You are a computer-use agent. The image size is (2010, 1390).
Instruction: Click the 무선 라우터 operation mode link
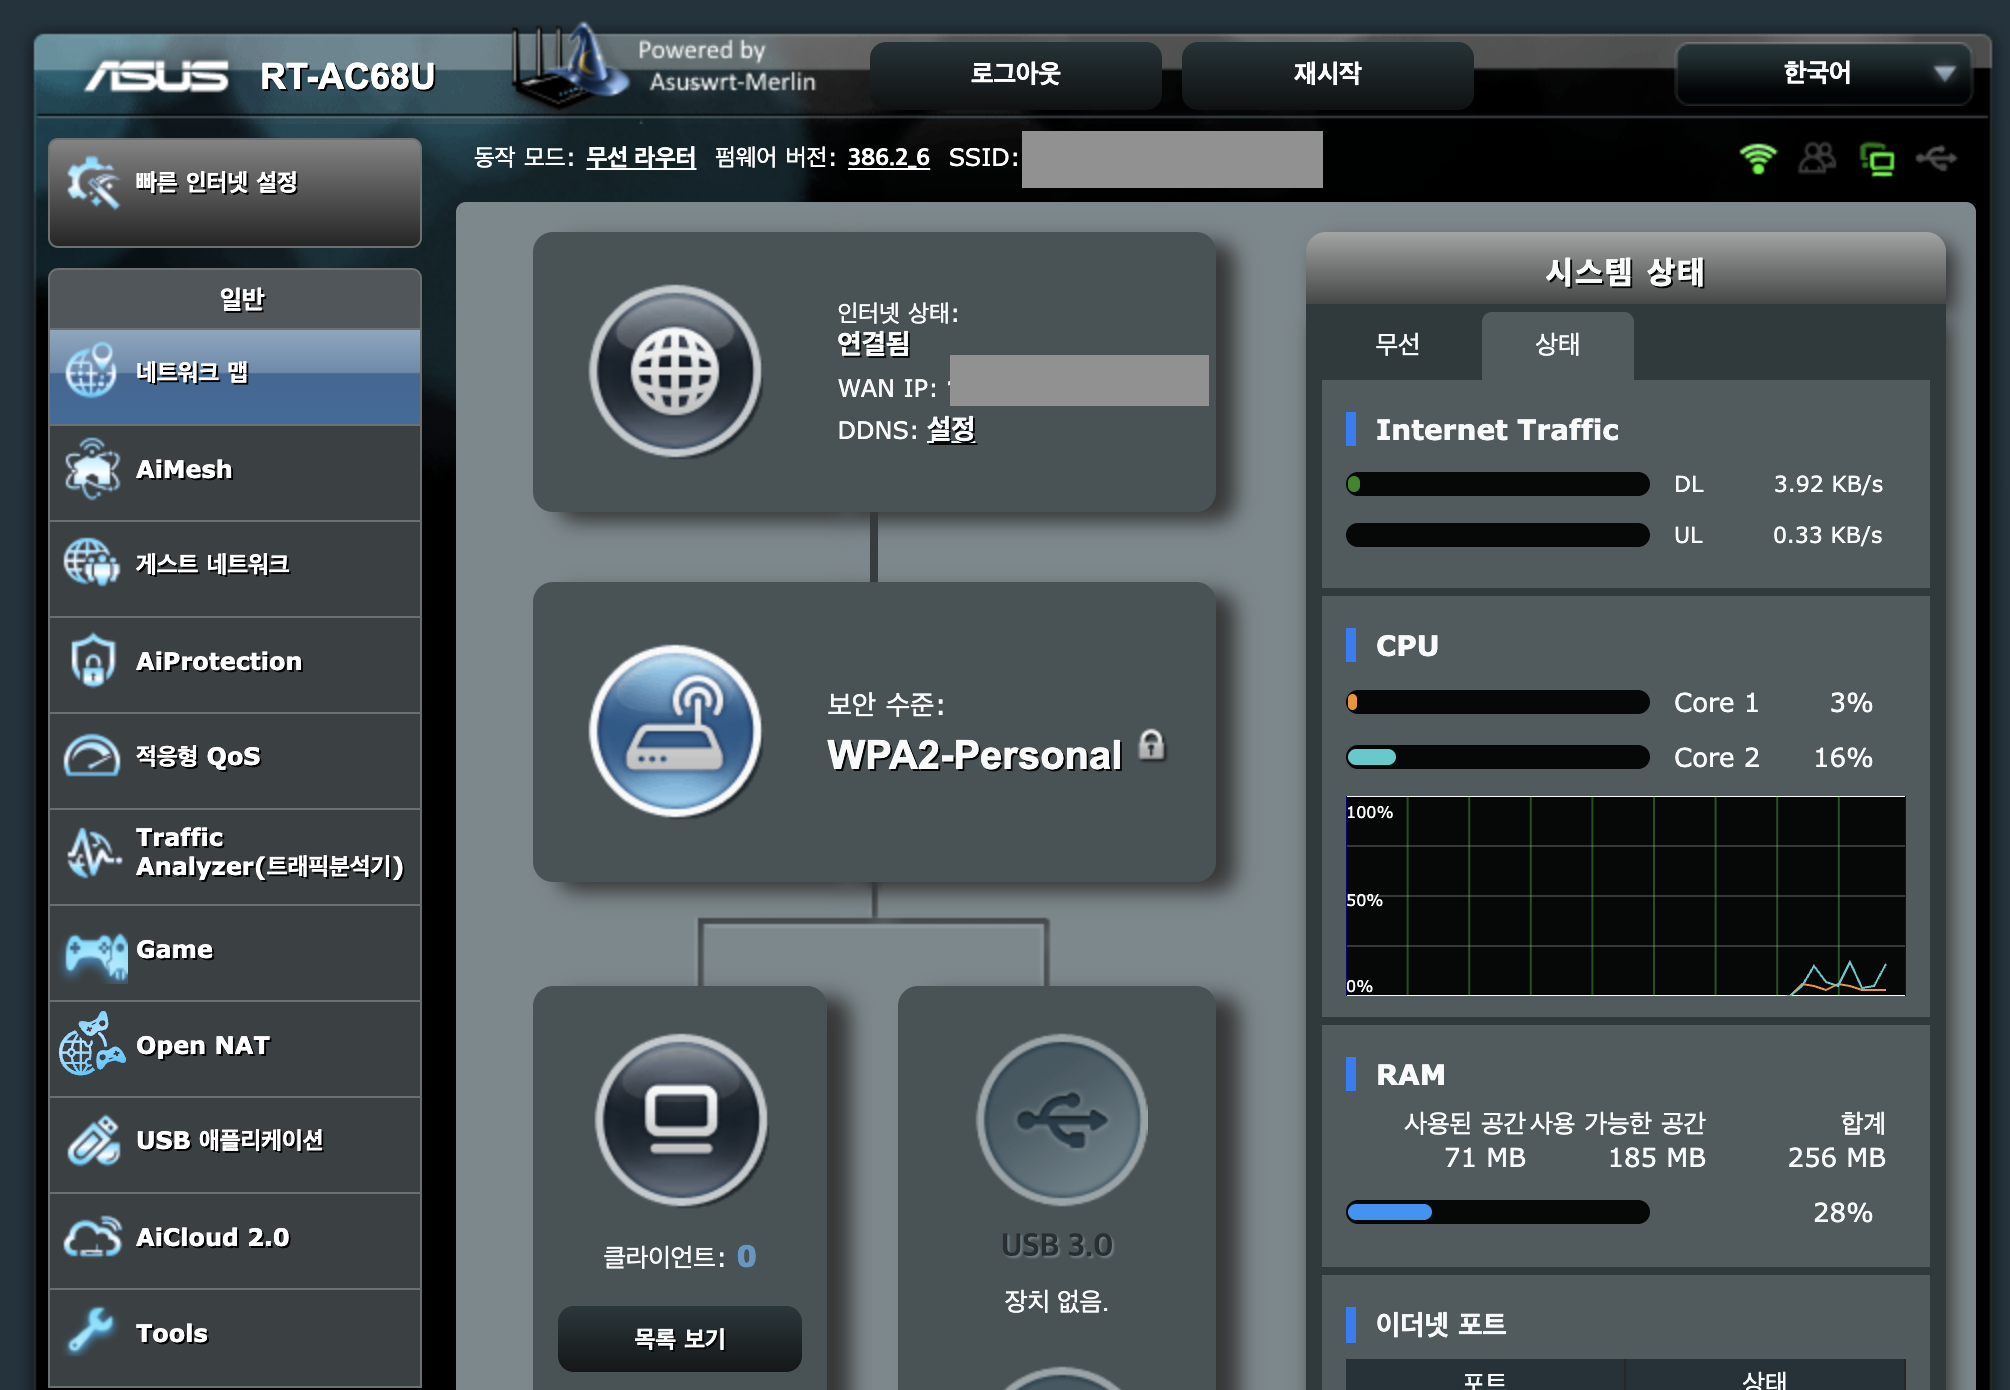click(x=640, y=158)
